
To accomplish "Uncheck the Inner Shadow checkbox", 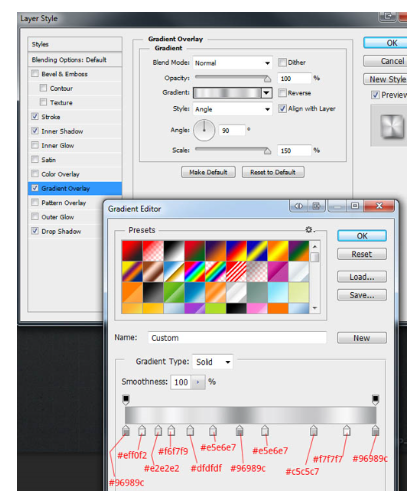I will click(x=35, y=131).
